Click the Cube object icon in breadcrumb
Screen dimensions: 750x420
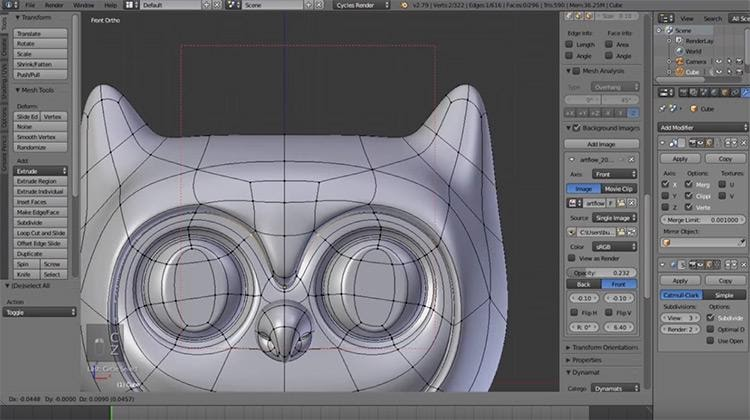[694, 109]
